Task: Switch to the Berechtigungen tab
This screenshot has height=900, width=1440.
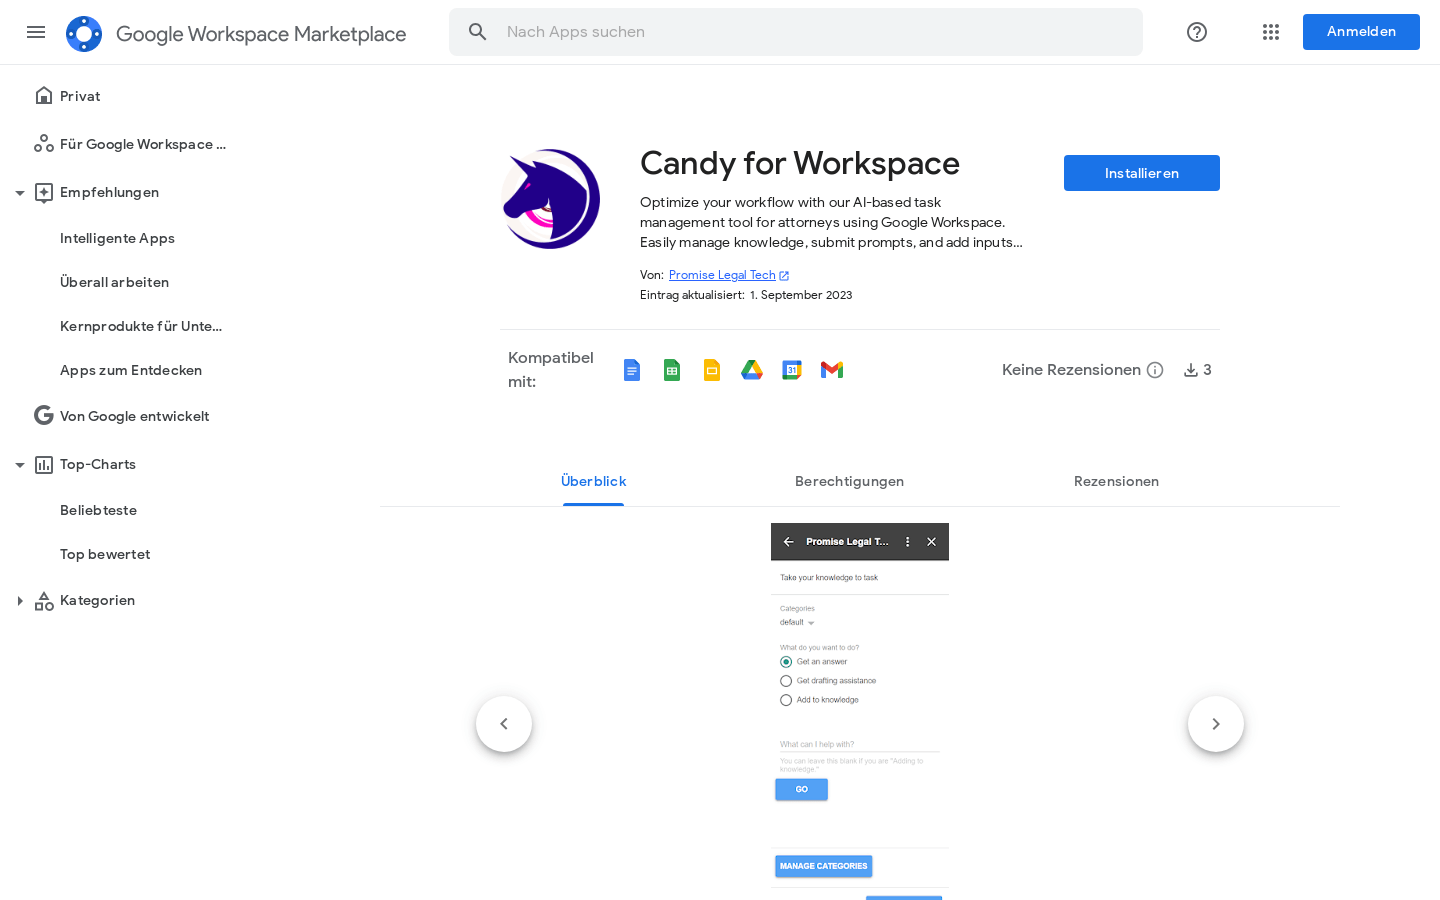Action: [849, 481]
